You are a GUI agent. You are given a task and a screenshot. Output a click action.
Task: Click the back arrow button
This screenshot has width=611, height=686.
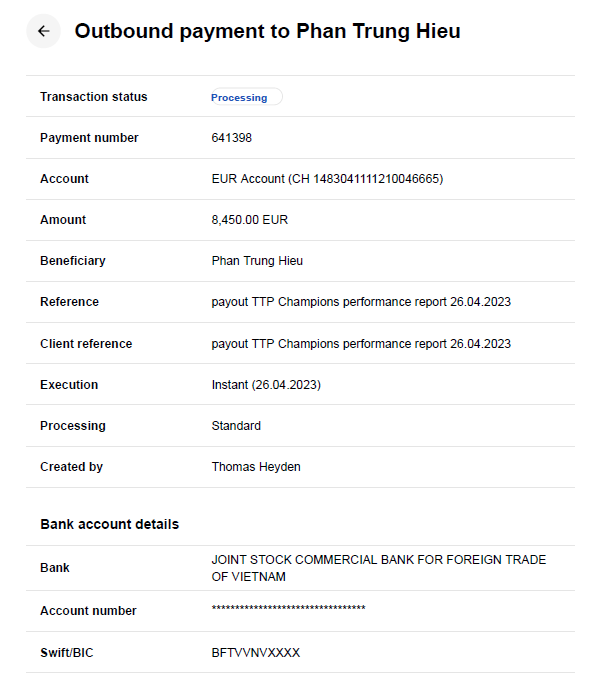[43, 31]
